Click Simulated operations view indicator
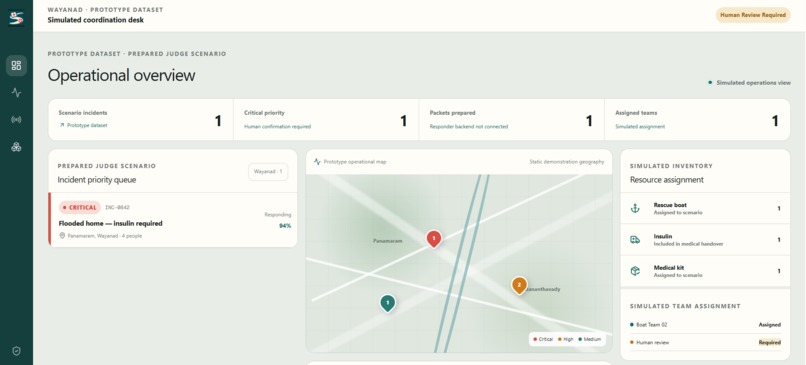 (749, 82)
